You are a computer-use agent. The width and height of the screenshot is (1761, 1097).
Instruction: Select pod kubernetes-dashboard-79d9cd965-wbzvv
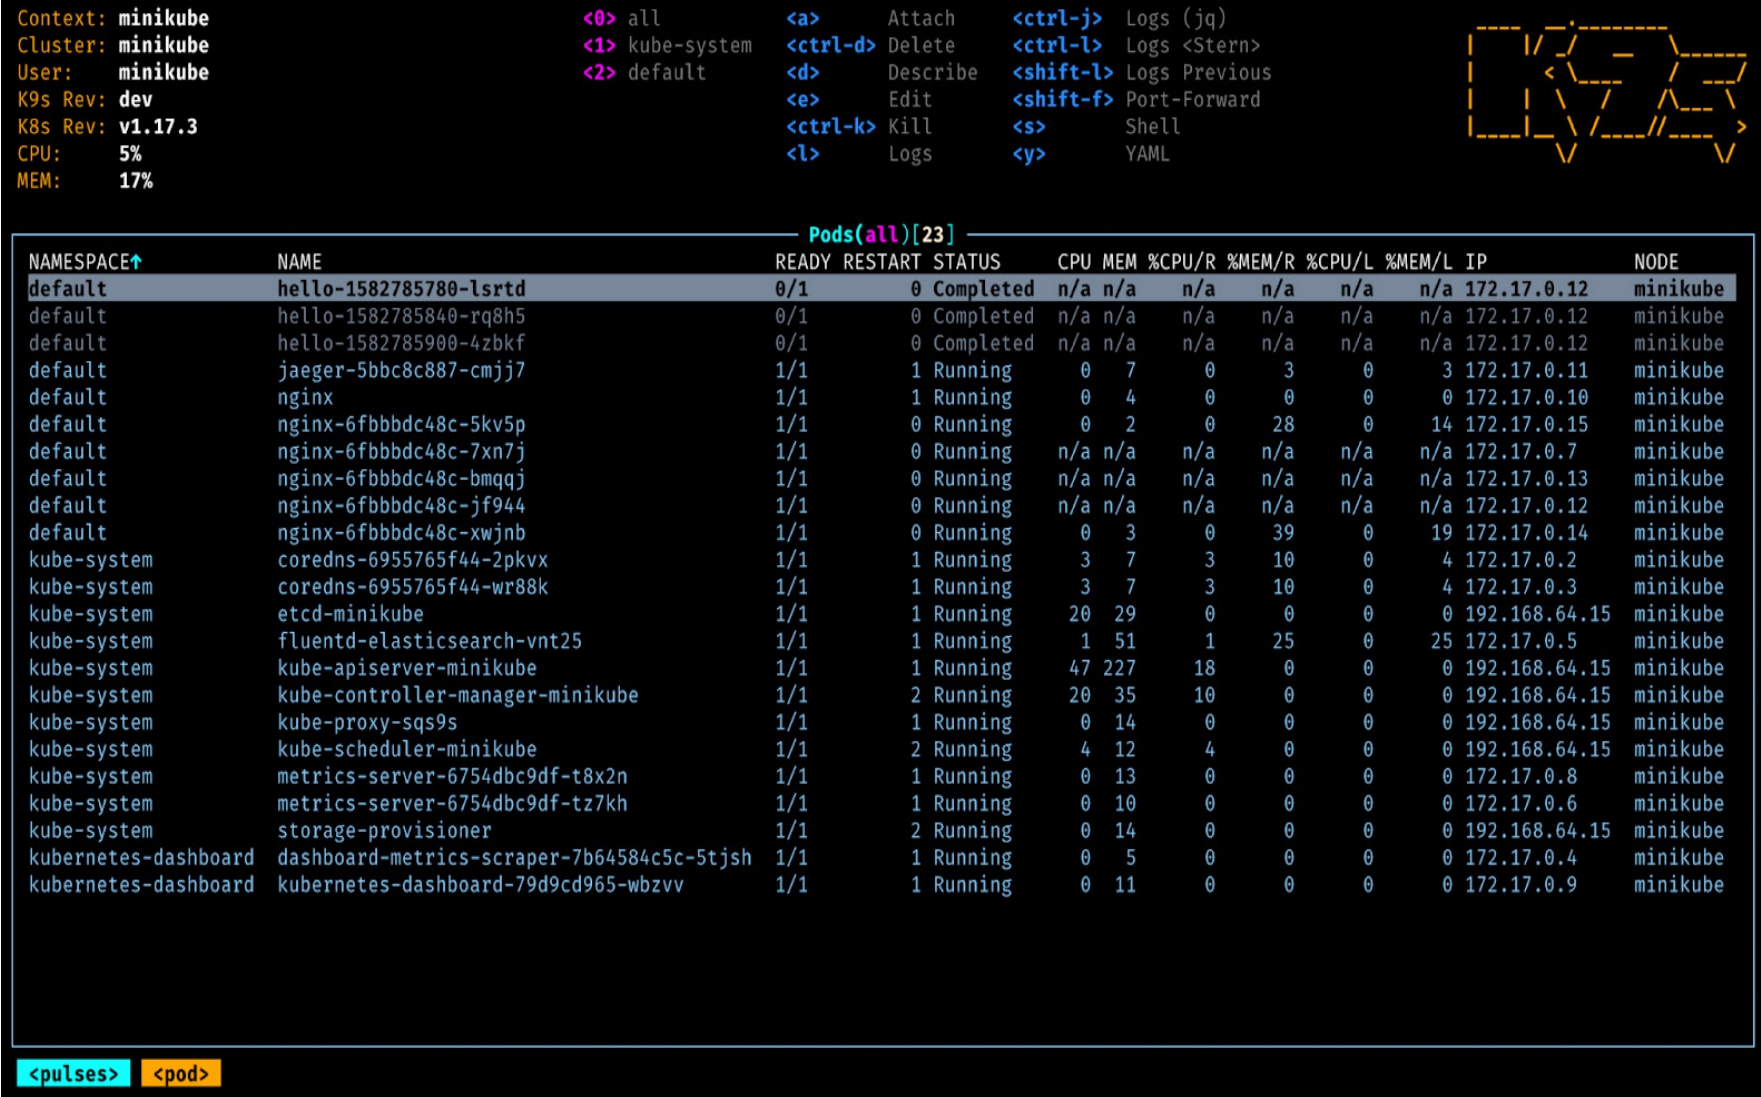882,884
